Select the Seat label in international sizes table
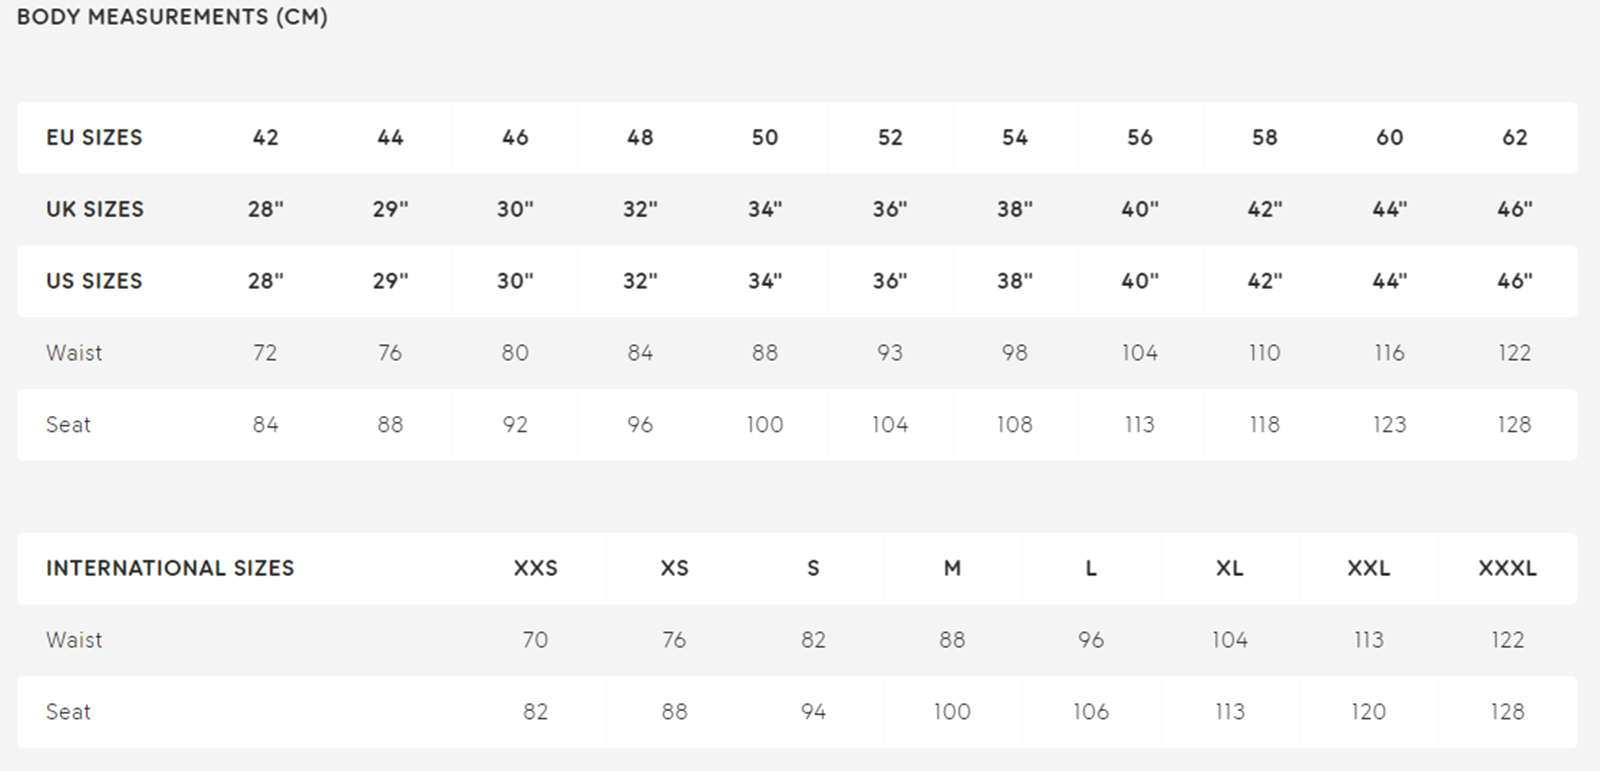 (68, 712)
